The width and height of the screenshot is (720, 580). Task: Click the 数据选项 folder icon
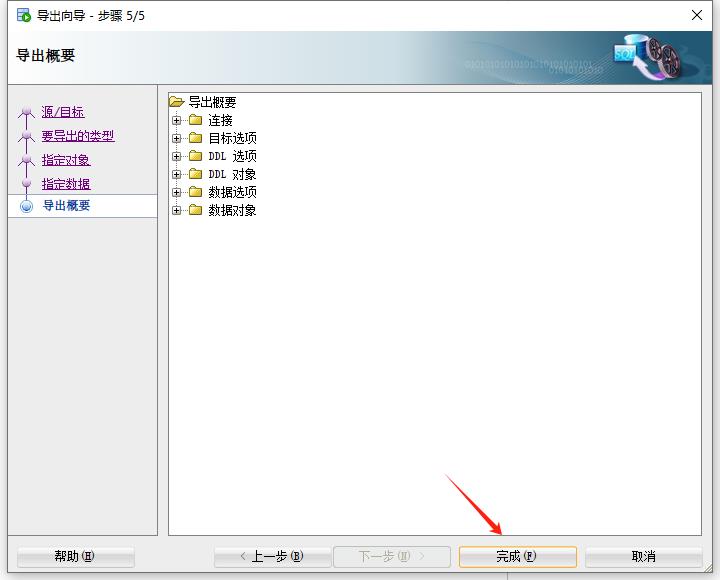(x=196, y=191)
